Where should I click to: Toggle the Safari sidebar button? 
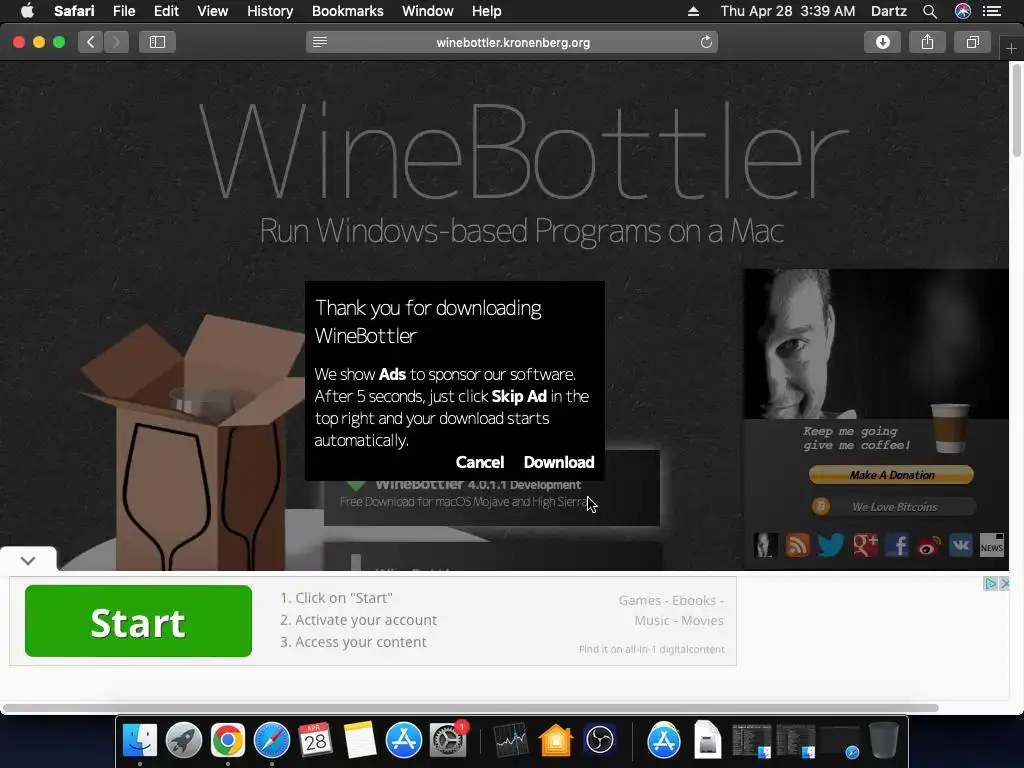[x=157, y=42]
